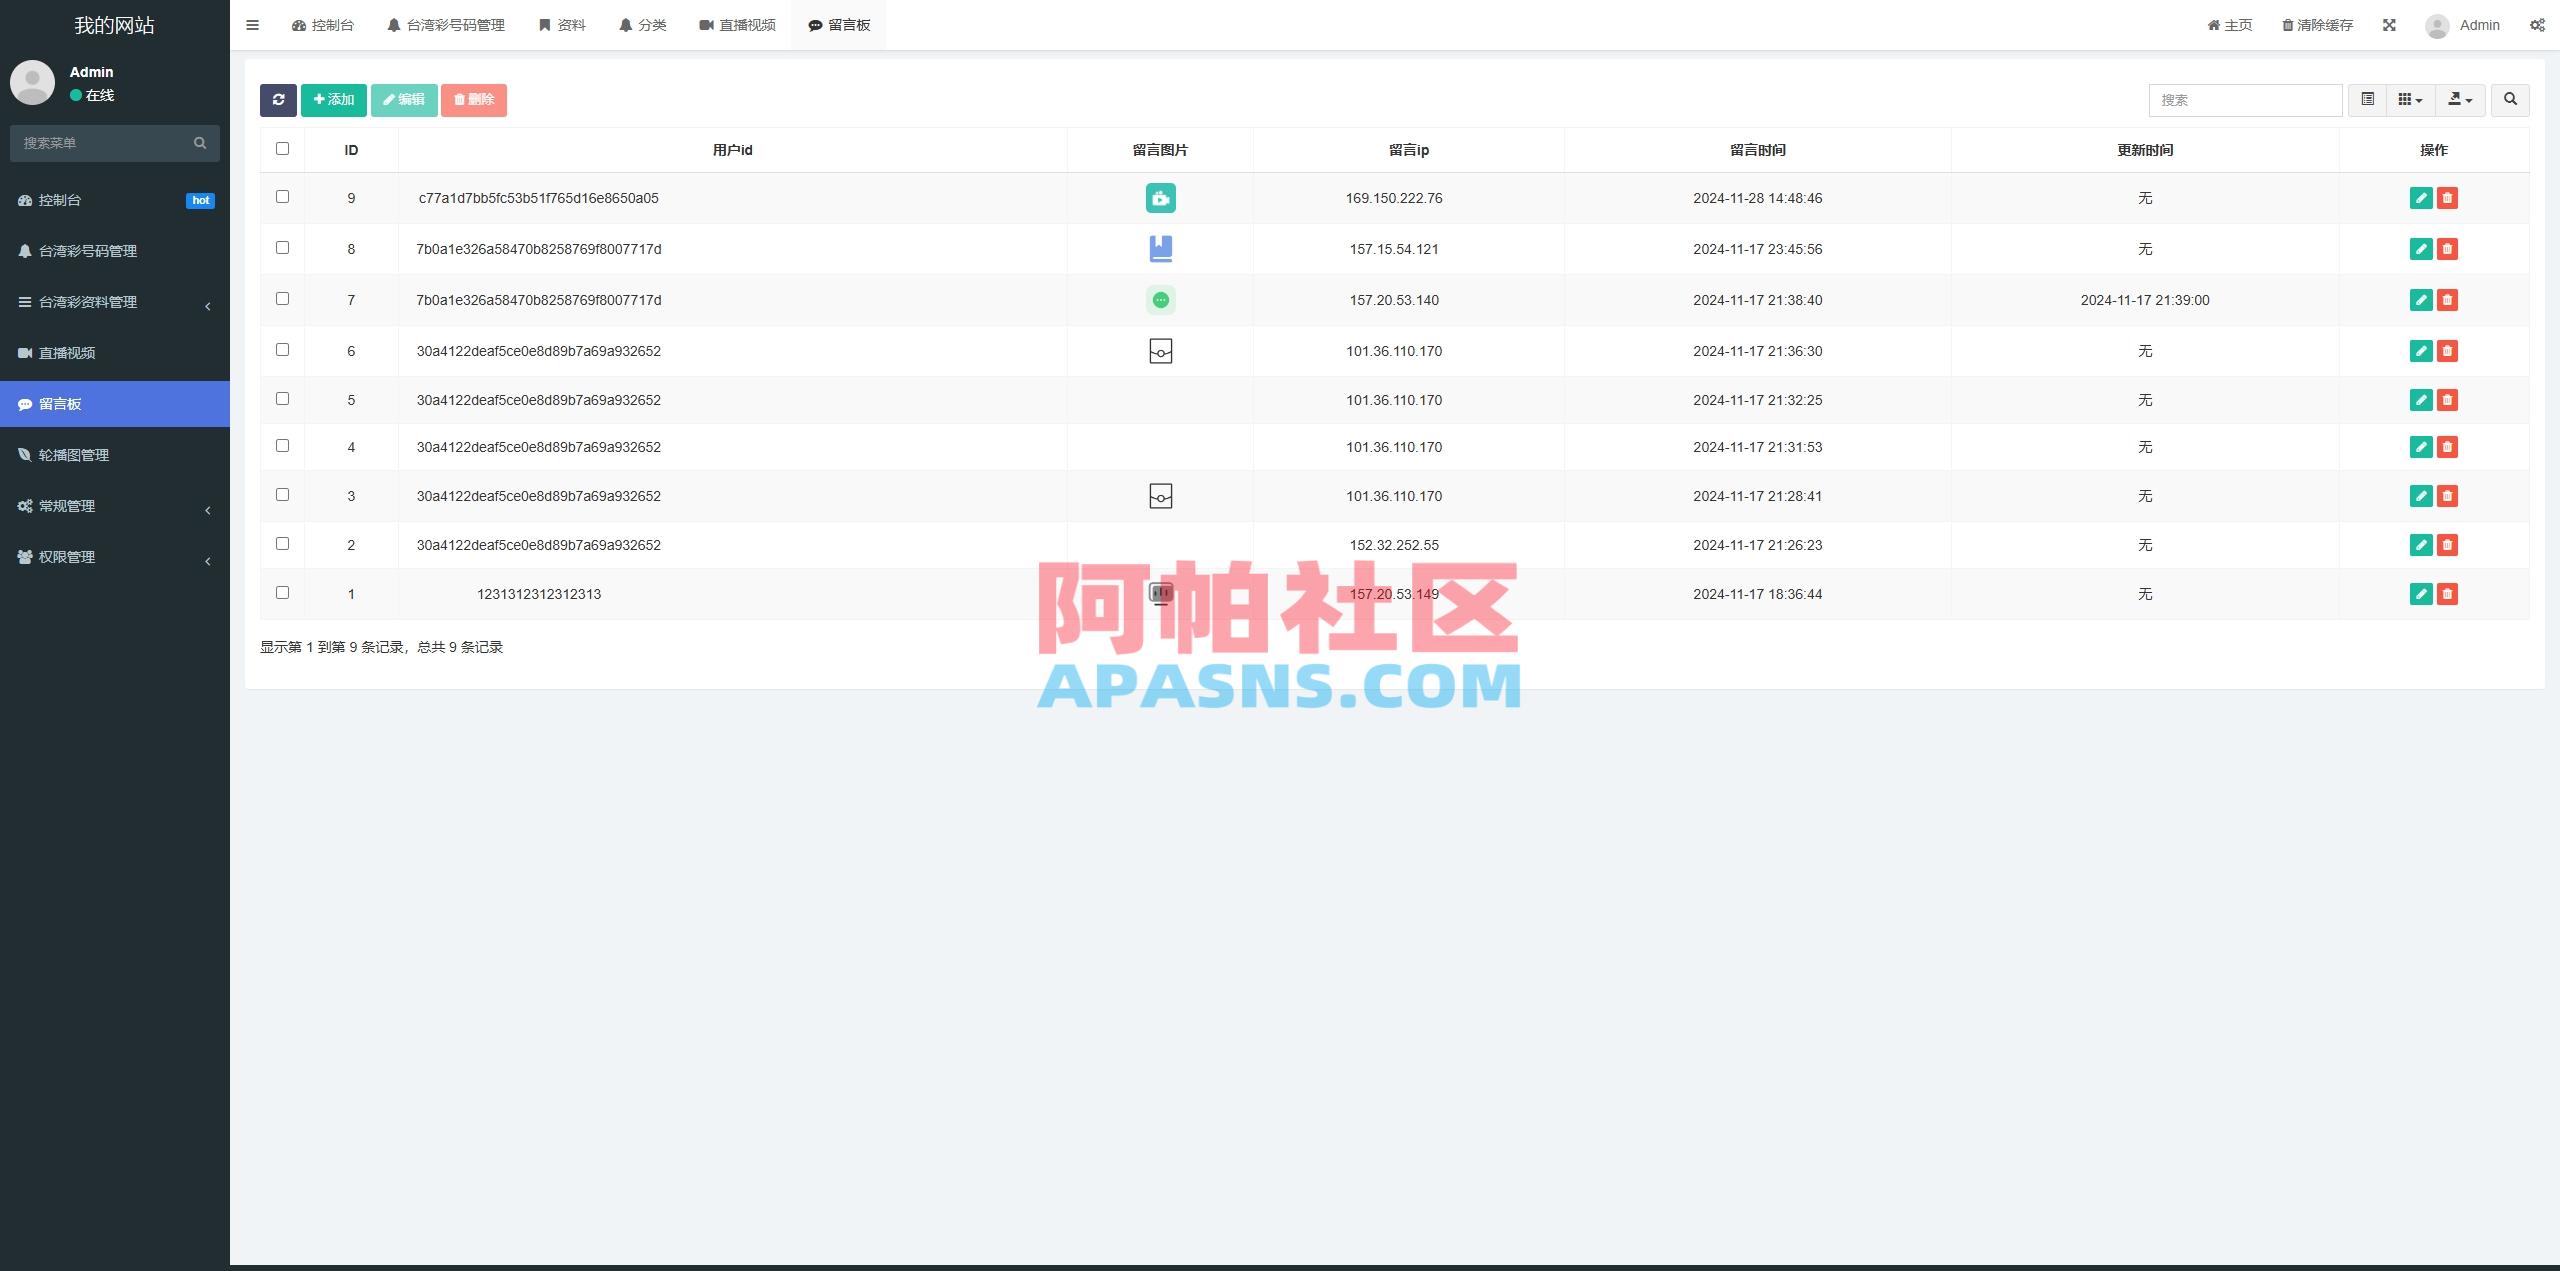
Task: Check the checkbox for record ID 5
Action: [282, 397]
